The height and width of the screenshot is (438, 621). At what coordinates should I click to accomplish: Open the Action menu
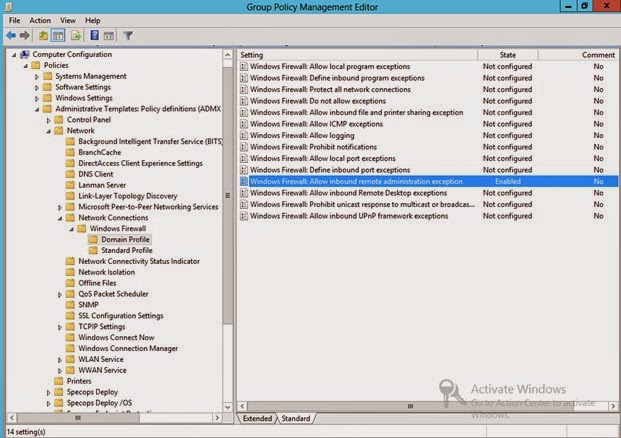coord(40,20)
